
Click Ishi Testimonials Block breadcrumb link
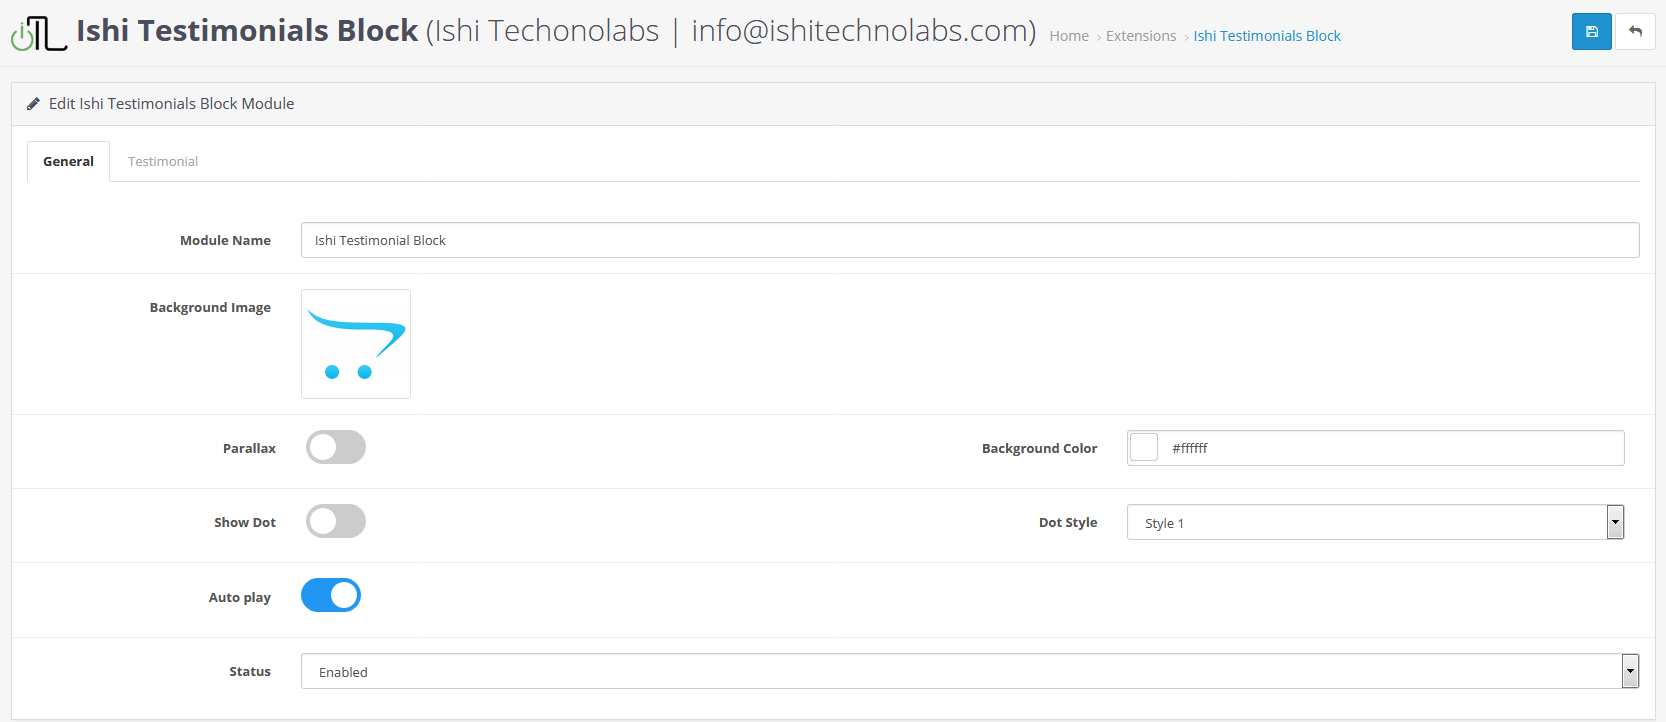pyautogui.click(x=1267, y=36)
